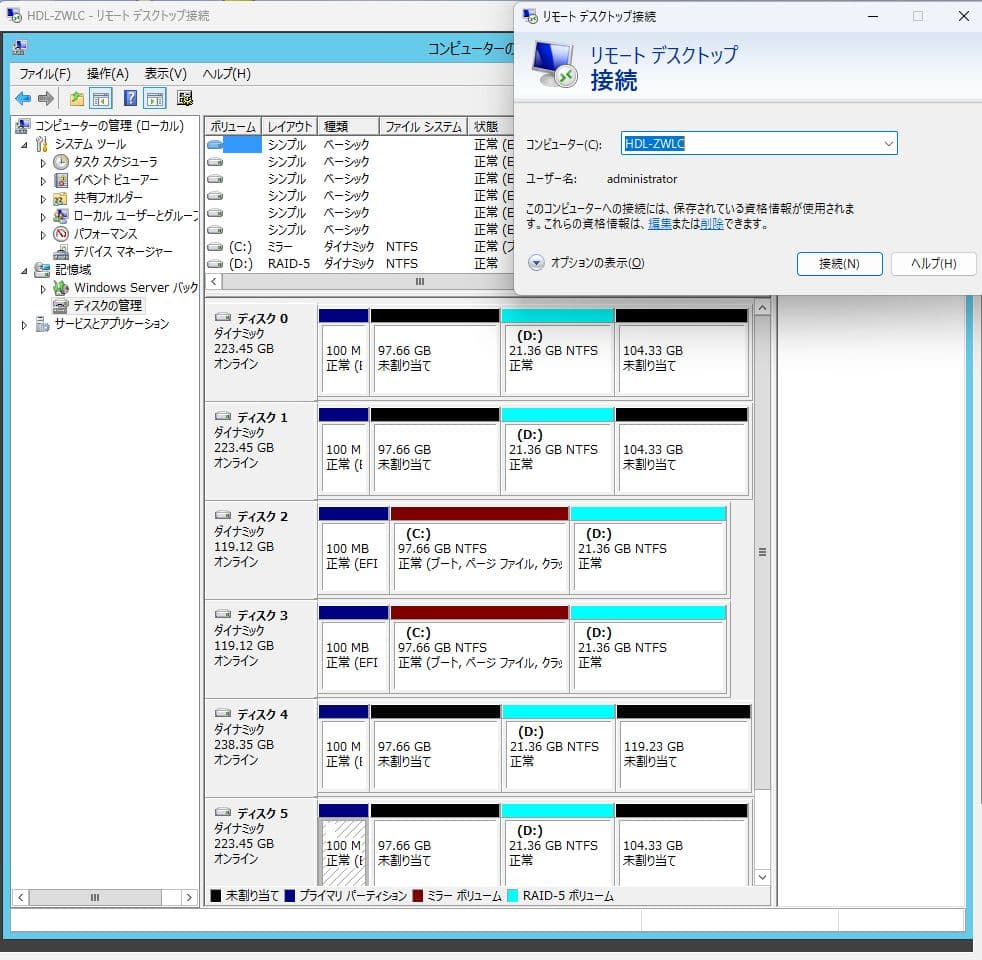Click the Remote Desktop monitor logo in dialog
Screen dimensions: 982x960
(x=553, y=64)
